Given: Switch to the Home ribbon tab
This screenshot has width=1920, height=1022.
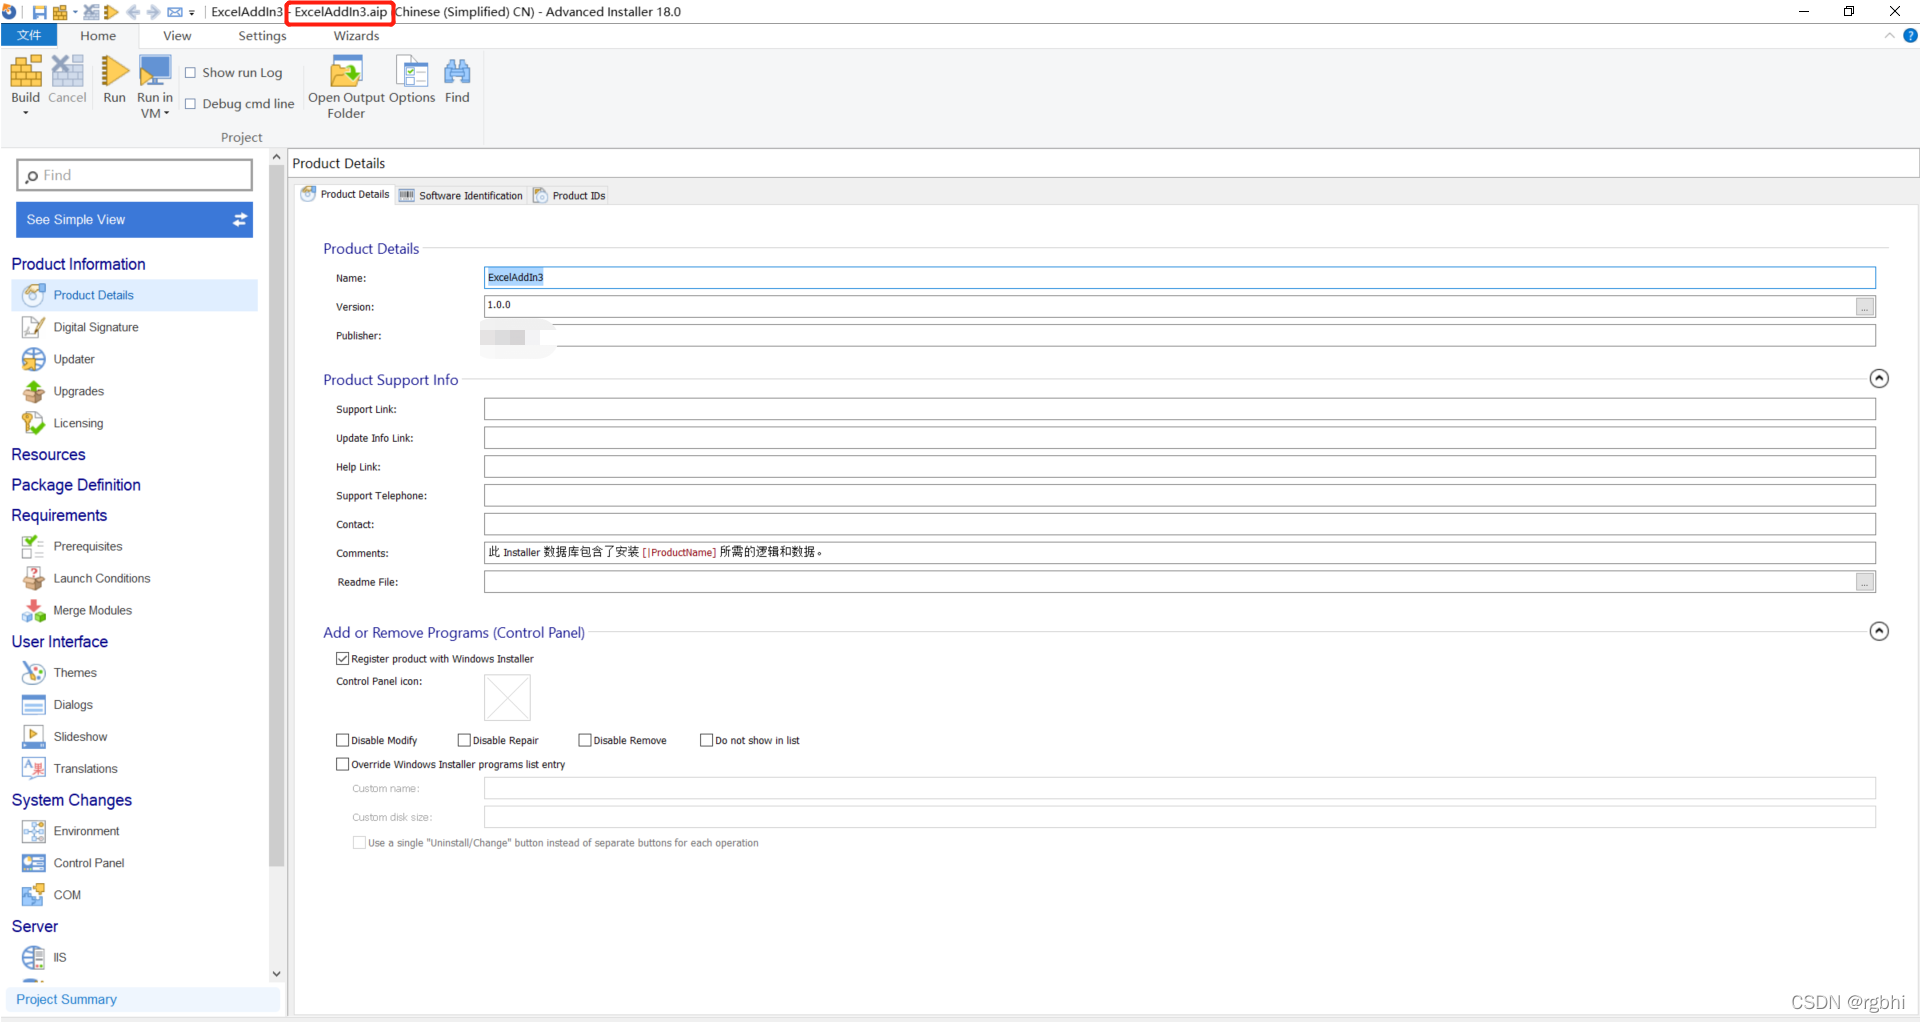Looking at the screenshot, I should [x=98, y=35].
